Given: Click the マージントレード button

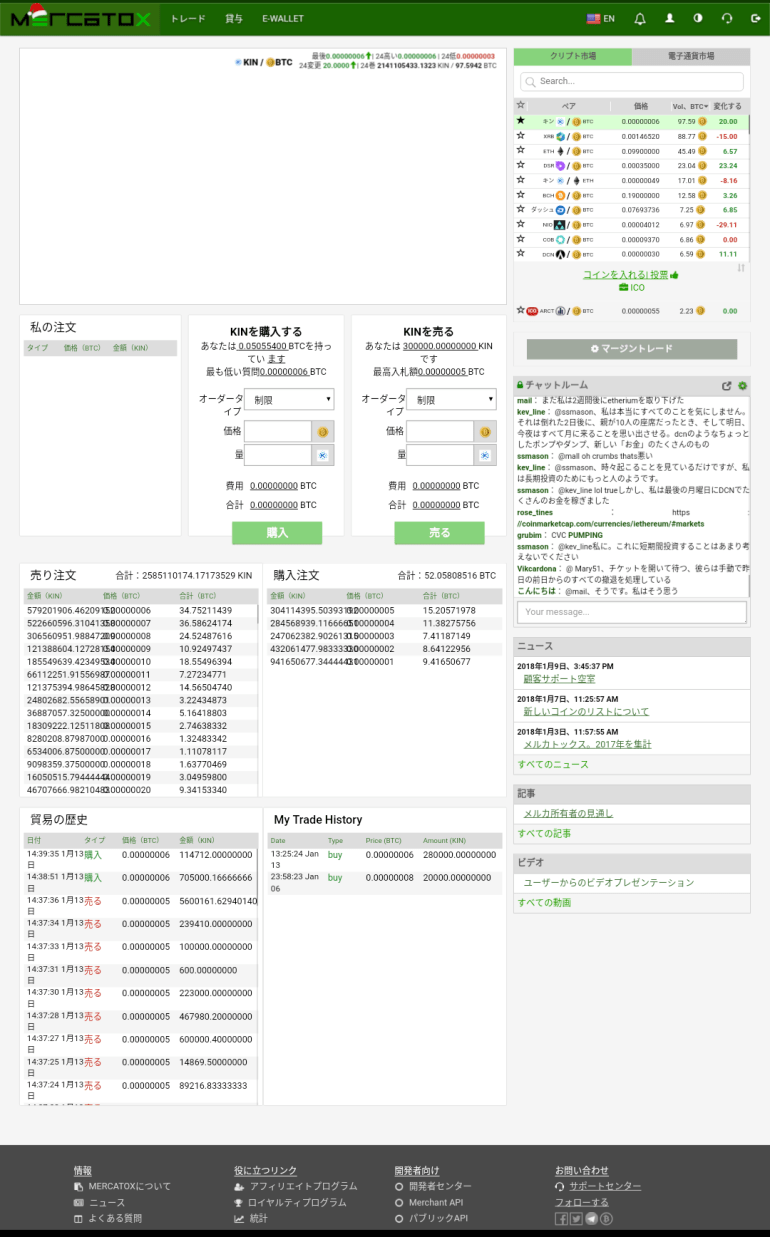Looking at the screenshot, I should (632, 349).
